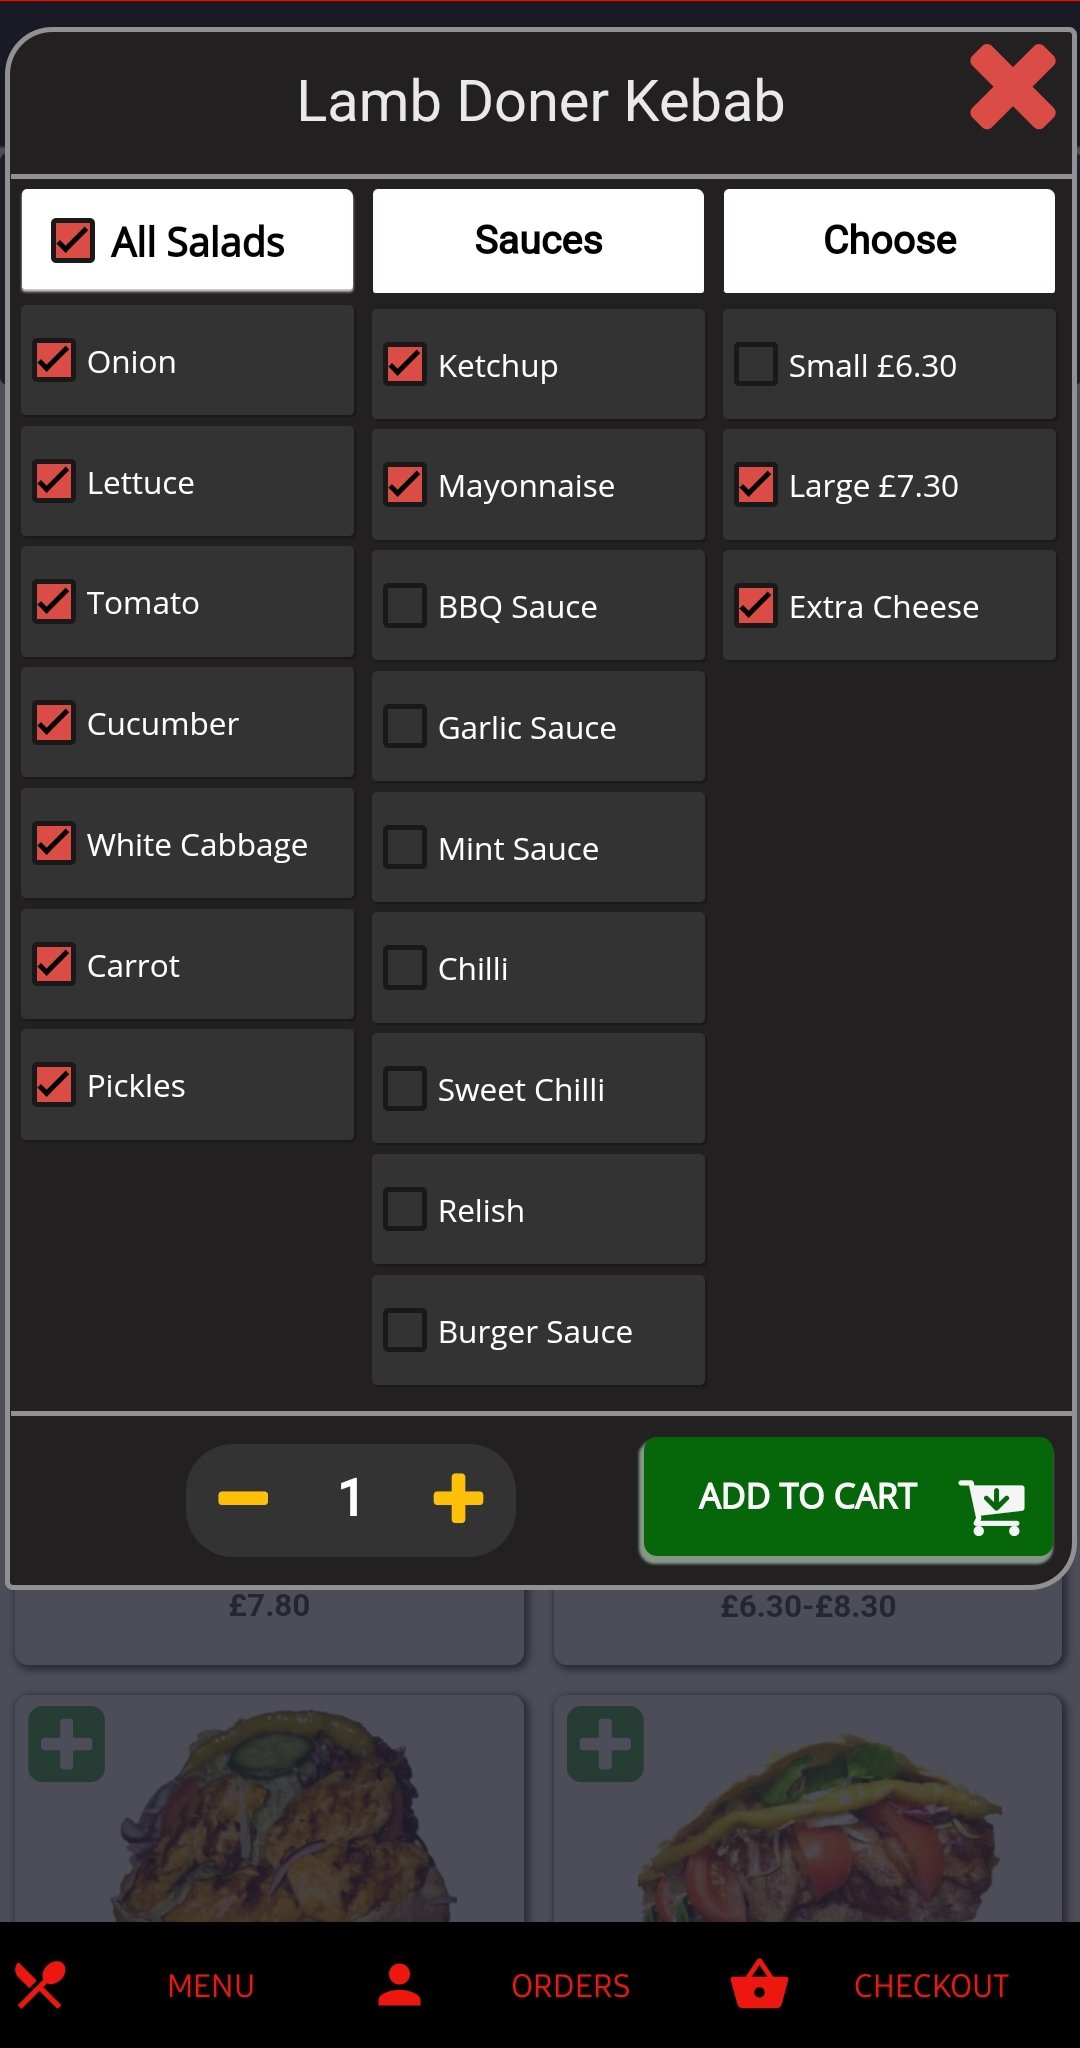The image size is (1080, 2048).
Task: Switch to the ORDERS tab label
Action: click(570, 1986)
